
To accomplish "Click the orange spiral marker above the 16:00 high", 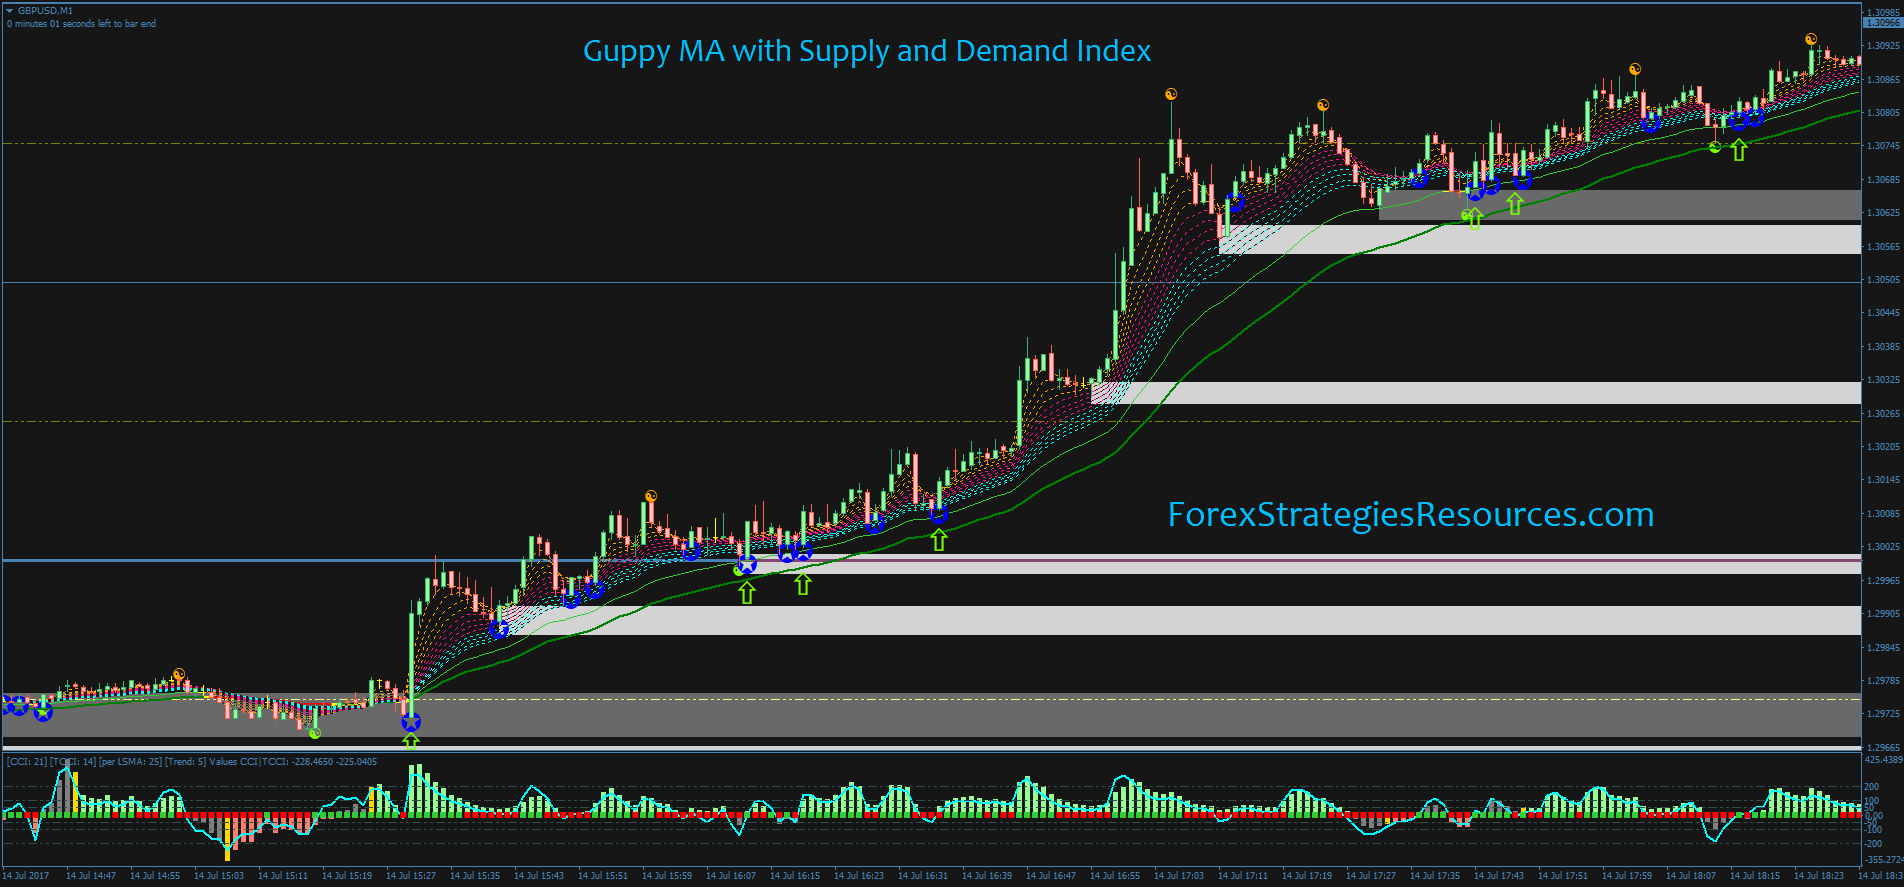I will [651, 496].
